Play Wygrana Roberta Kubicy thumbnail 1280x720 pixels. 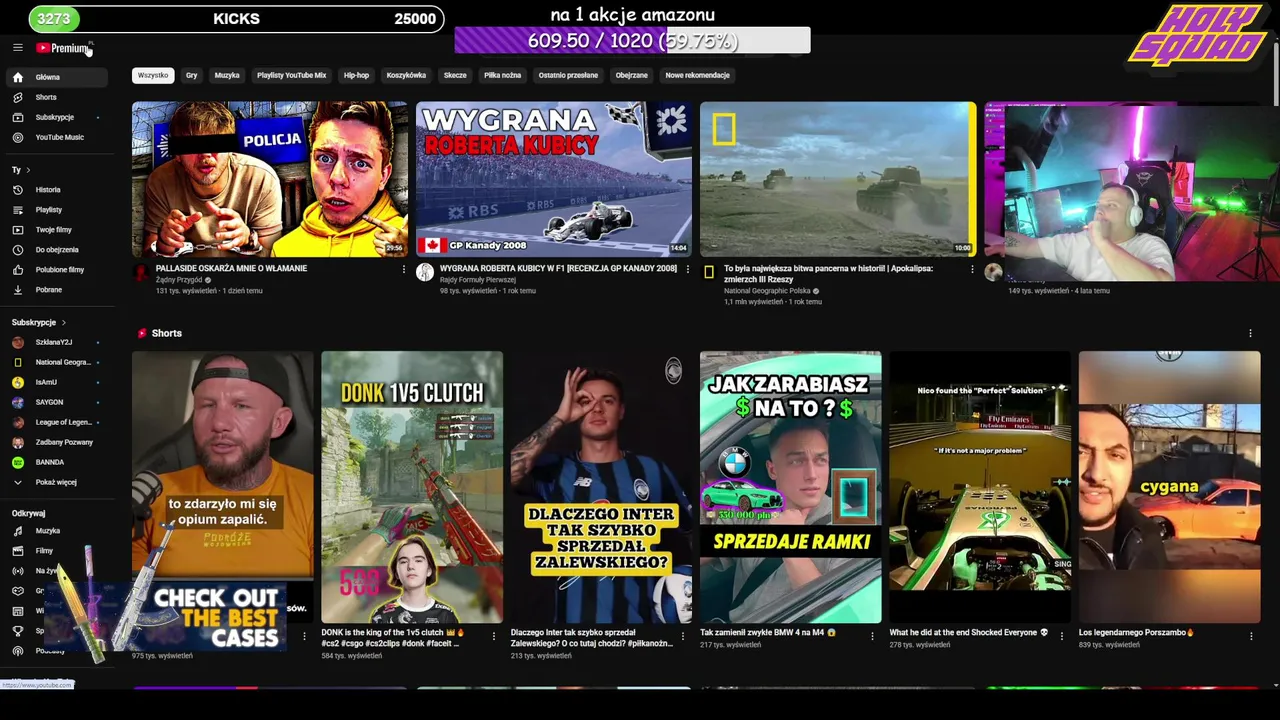[554, 179]
